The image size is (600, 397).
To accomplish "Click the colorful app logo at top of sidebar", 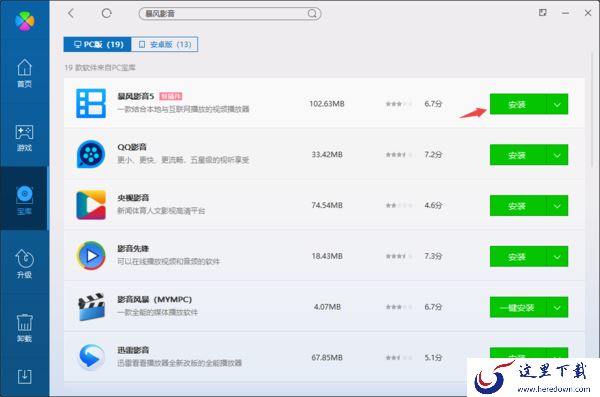I will [x=24, y=20].
